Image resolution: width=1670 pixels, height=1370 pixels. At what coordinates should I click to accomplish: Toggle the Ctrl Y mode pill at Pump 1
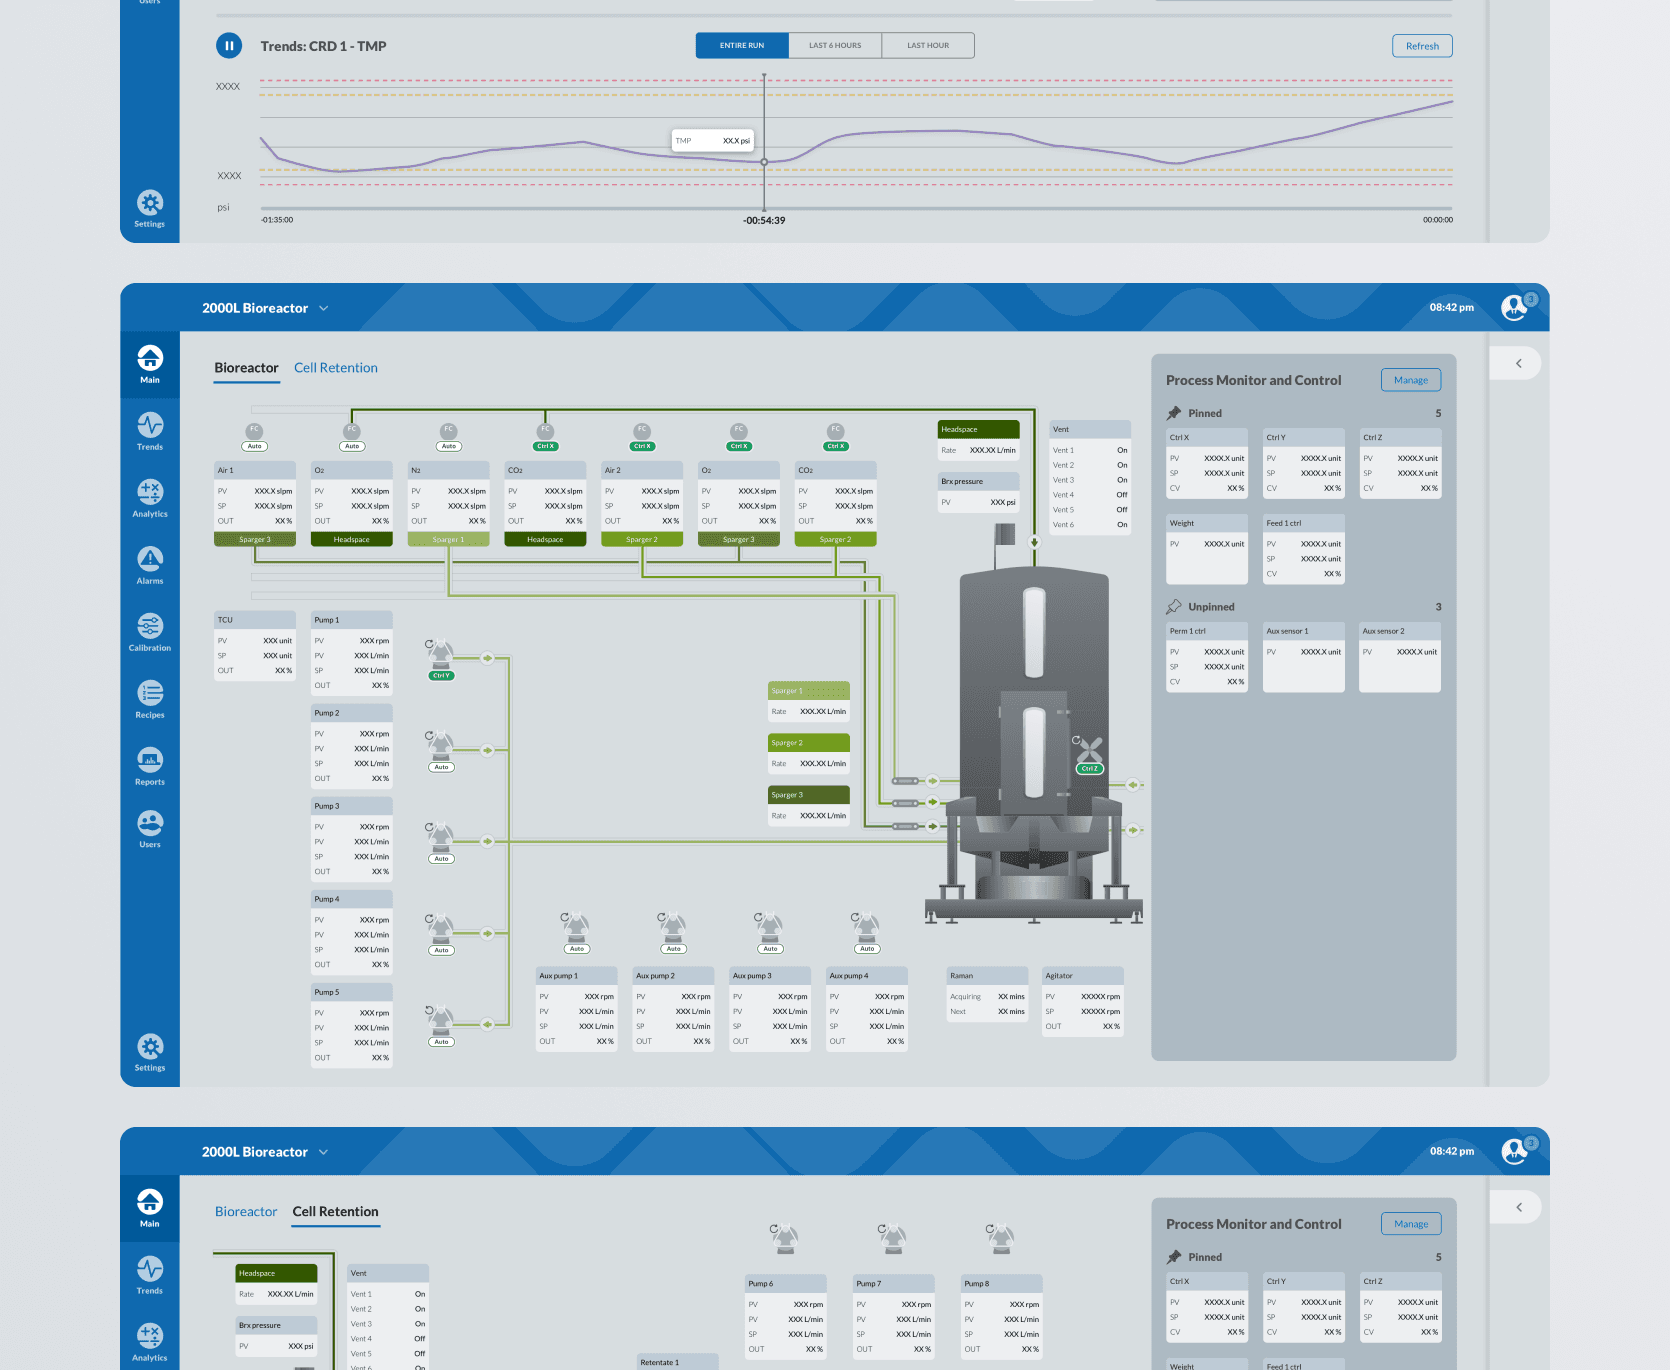tap(441, 676)
